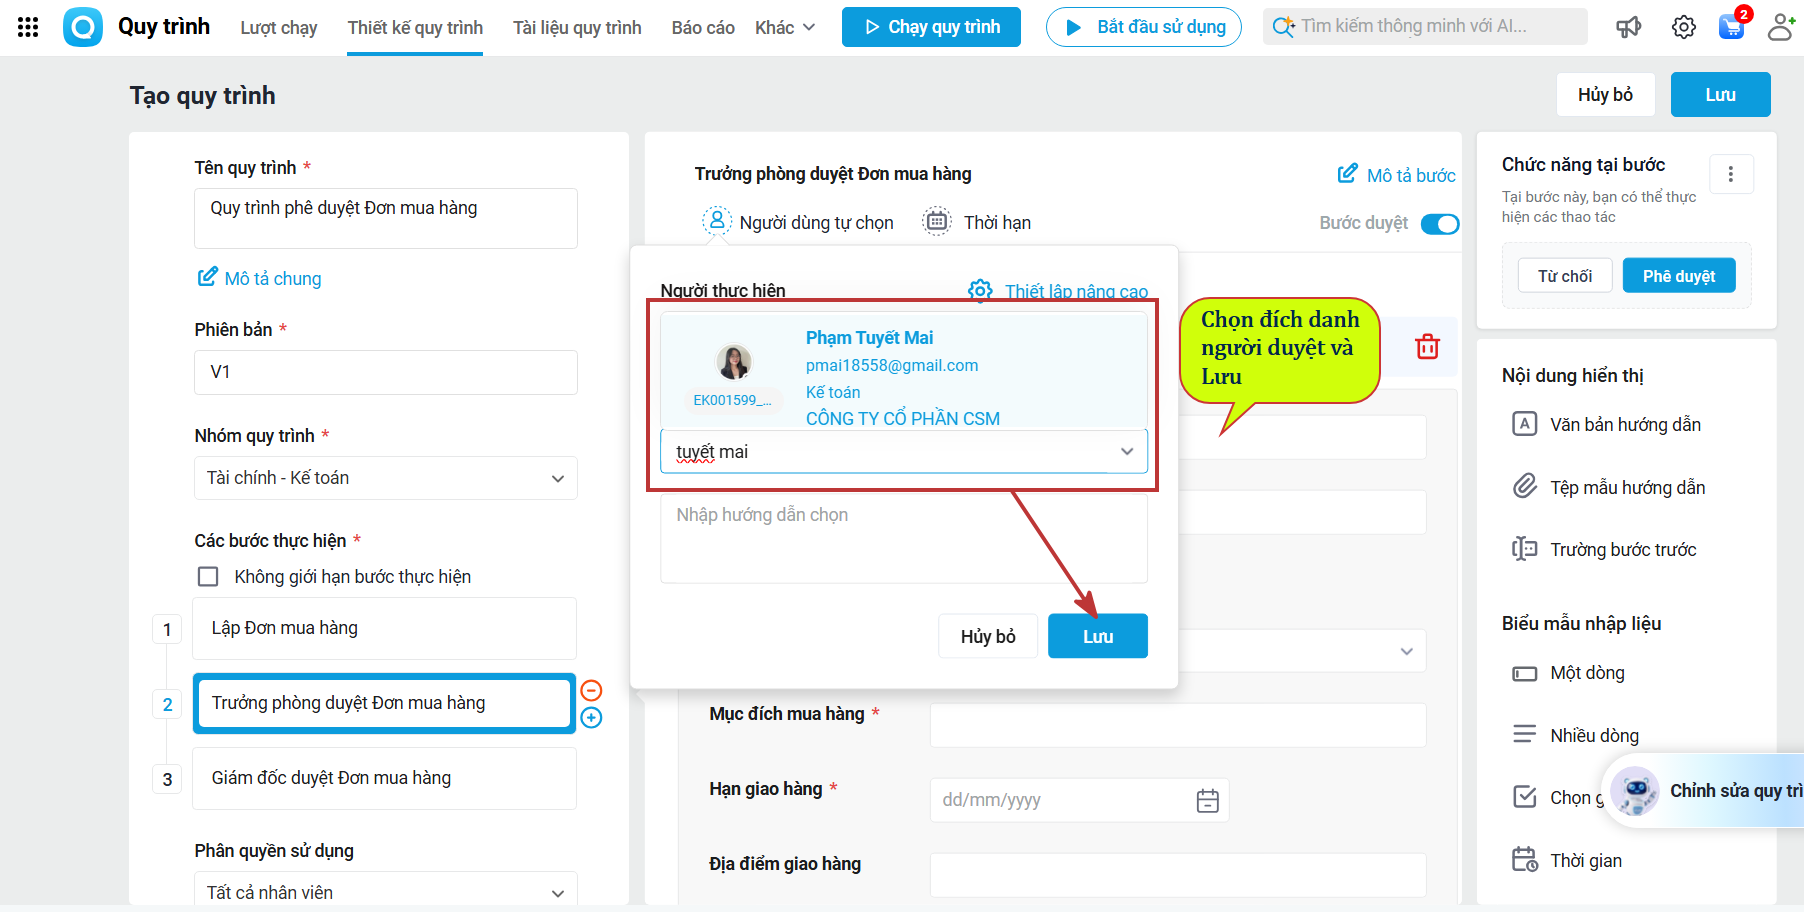This screenshot has height=912, width=1804.
Task: Click calendar icon in Hạn giao hàng field
Action: [1208, 800]
